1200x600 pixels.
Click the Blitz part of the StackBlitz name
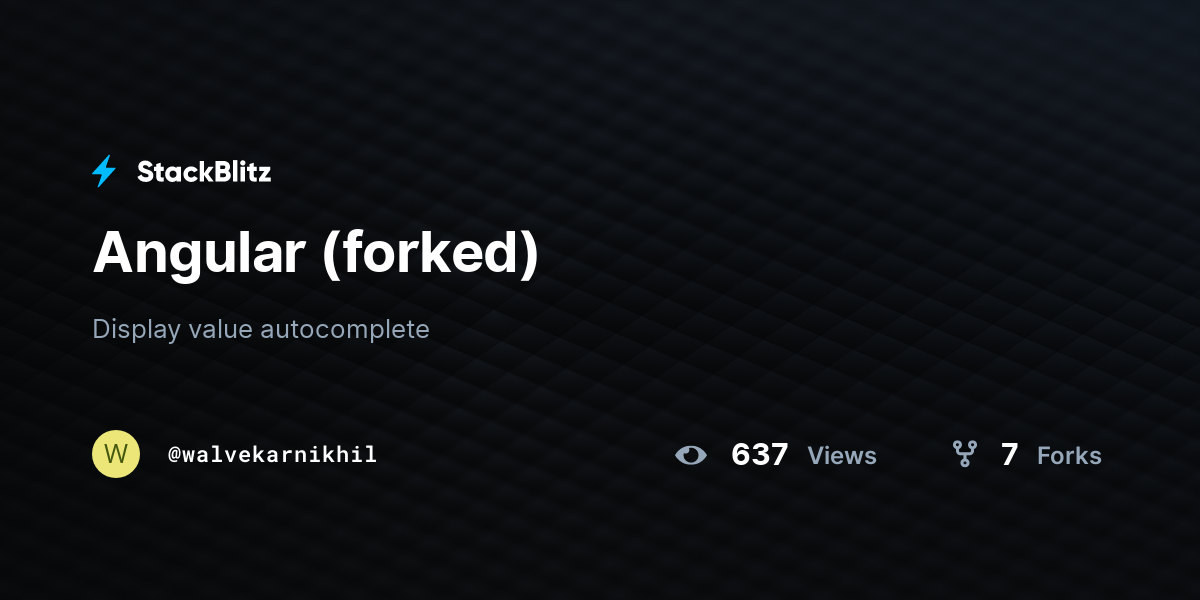(x=238, y=172)
